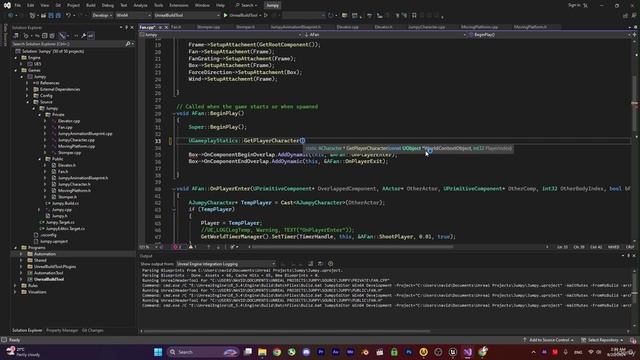This screenshot has height=360, width=640.
Task: Open Show output from dropdown
Action: point(226,264)
